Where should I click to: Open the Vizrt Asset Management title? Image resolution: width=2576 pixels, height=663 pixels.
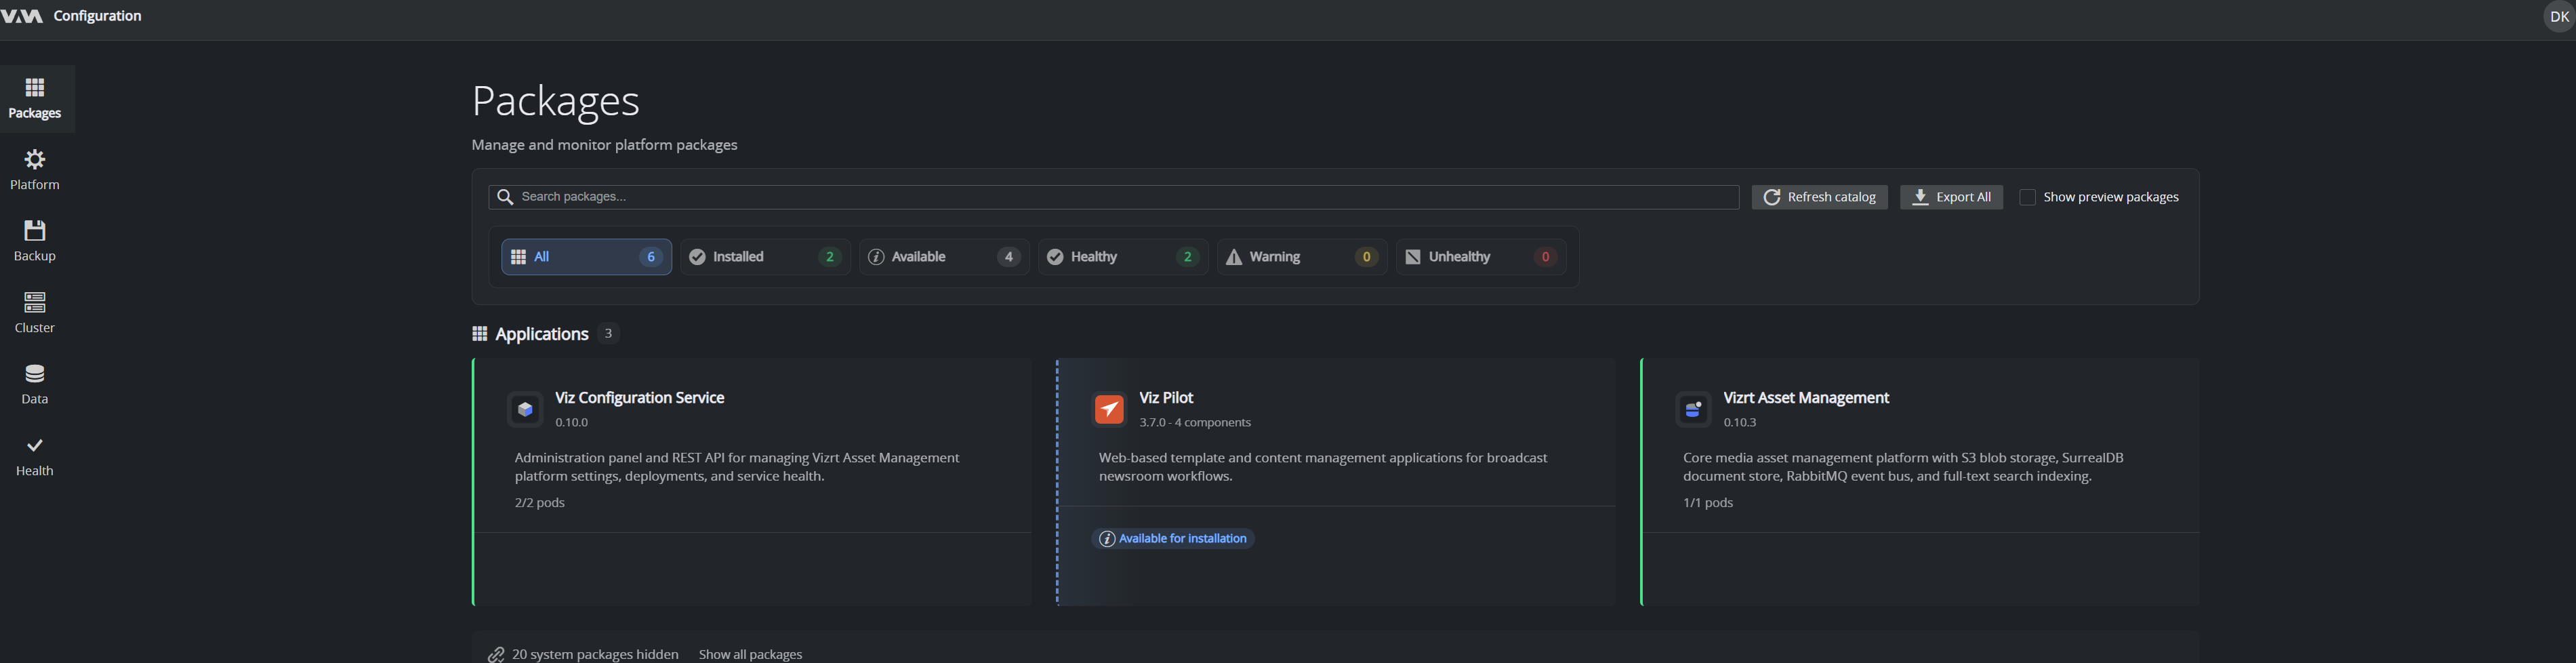pyautogui.click(x=1806, y=398)
